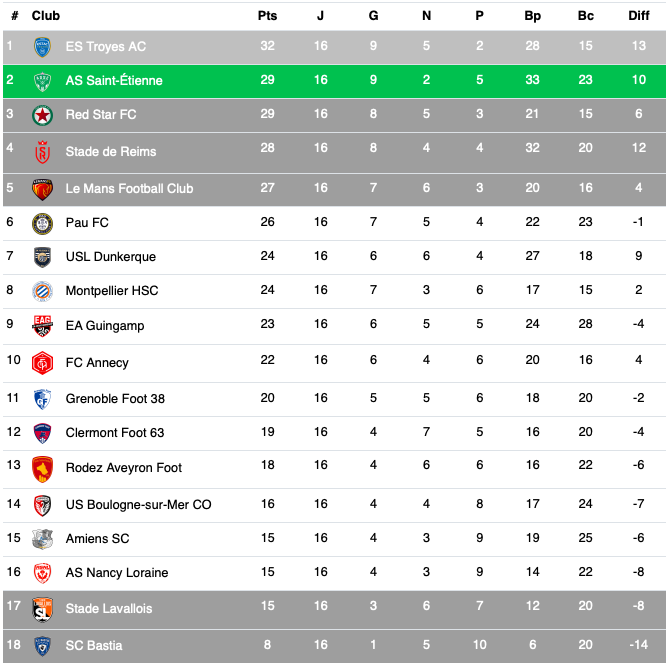Open the USL Dunkerque team link
The width and height of the screenshot is (666, 667).
[111, 257]
